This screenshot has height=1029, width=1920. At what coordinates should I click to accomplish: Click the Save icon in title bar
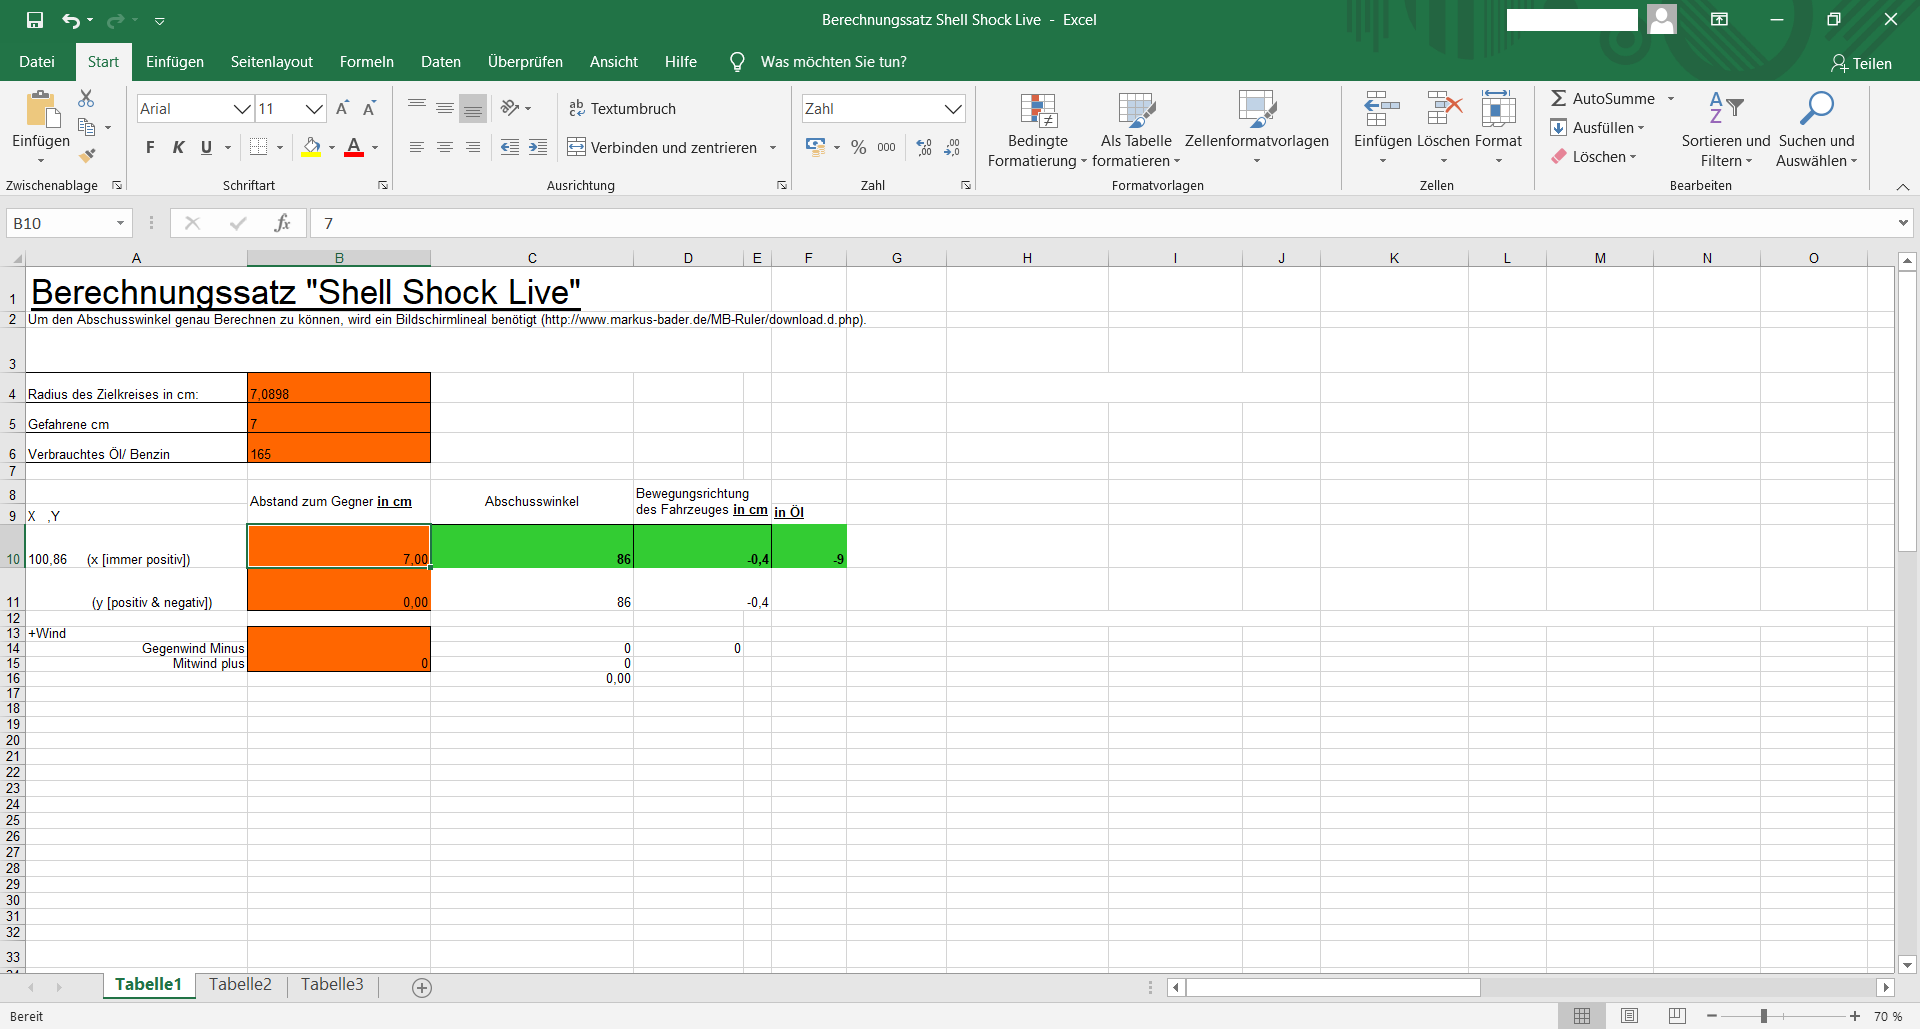(x=35, y=20)
